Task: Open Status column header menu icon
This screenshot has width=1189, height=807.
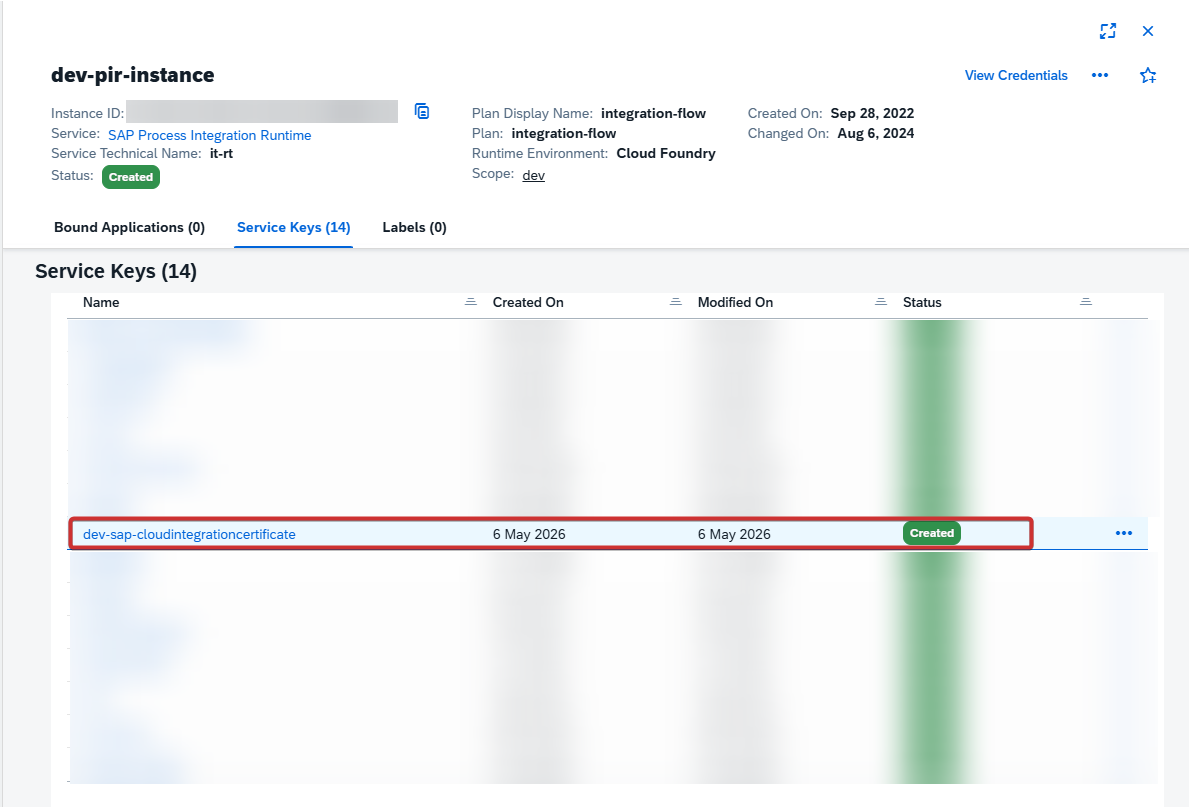Action: (1086, 302)
